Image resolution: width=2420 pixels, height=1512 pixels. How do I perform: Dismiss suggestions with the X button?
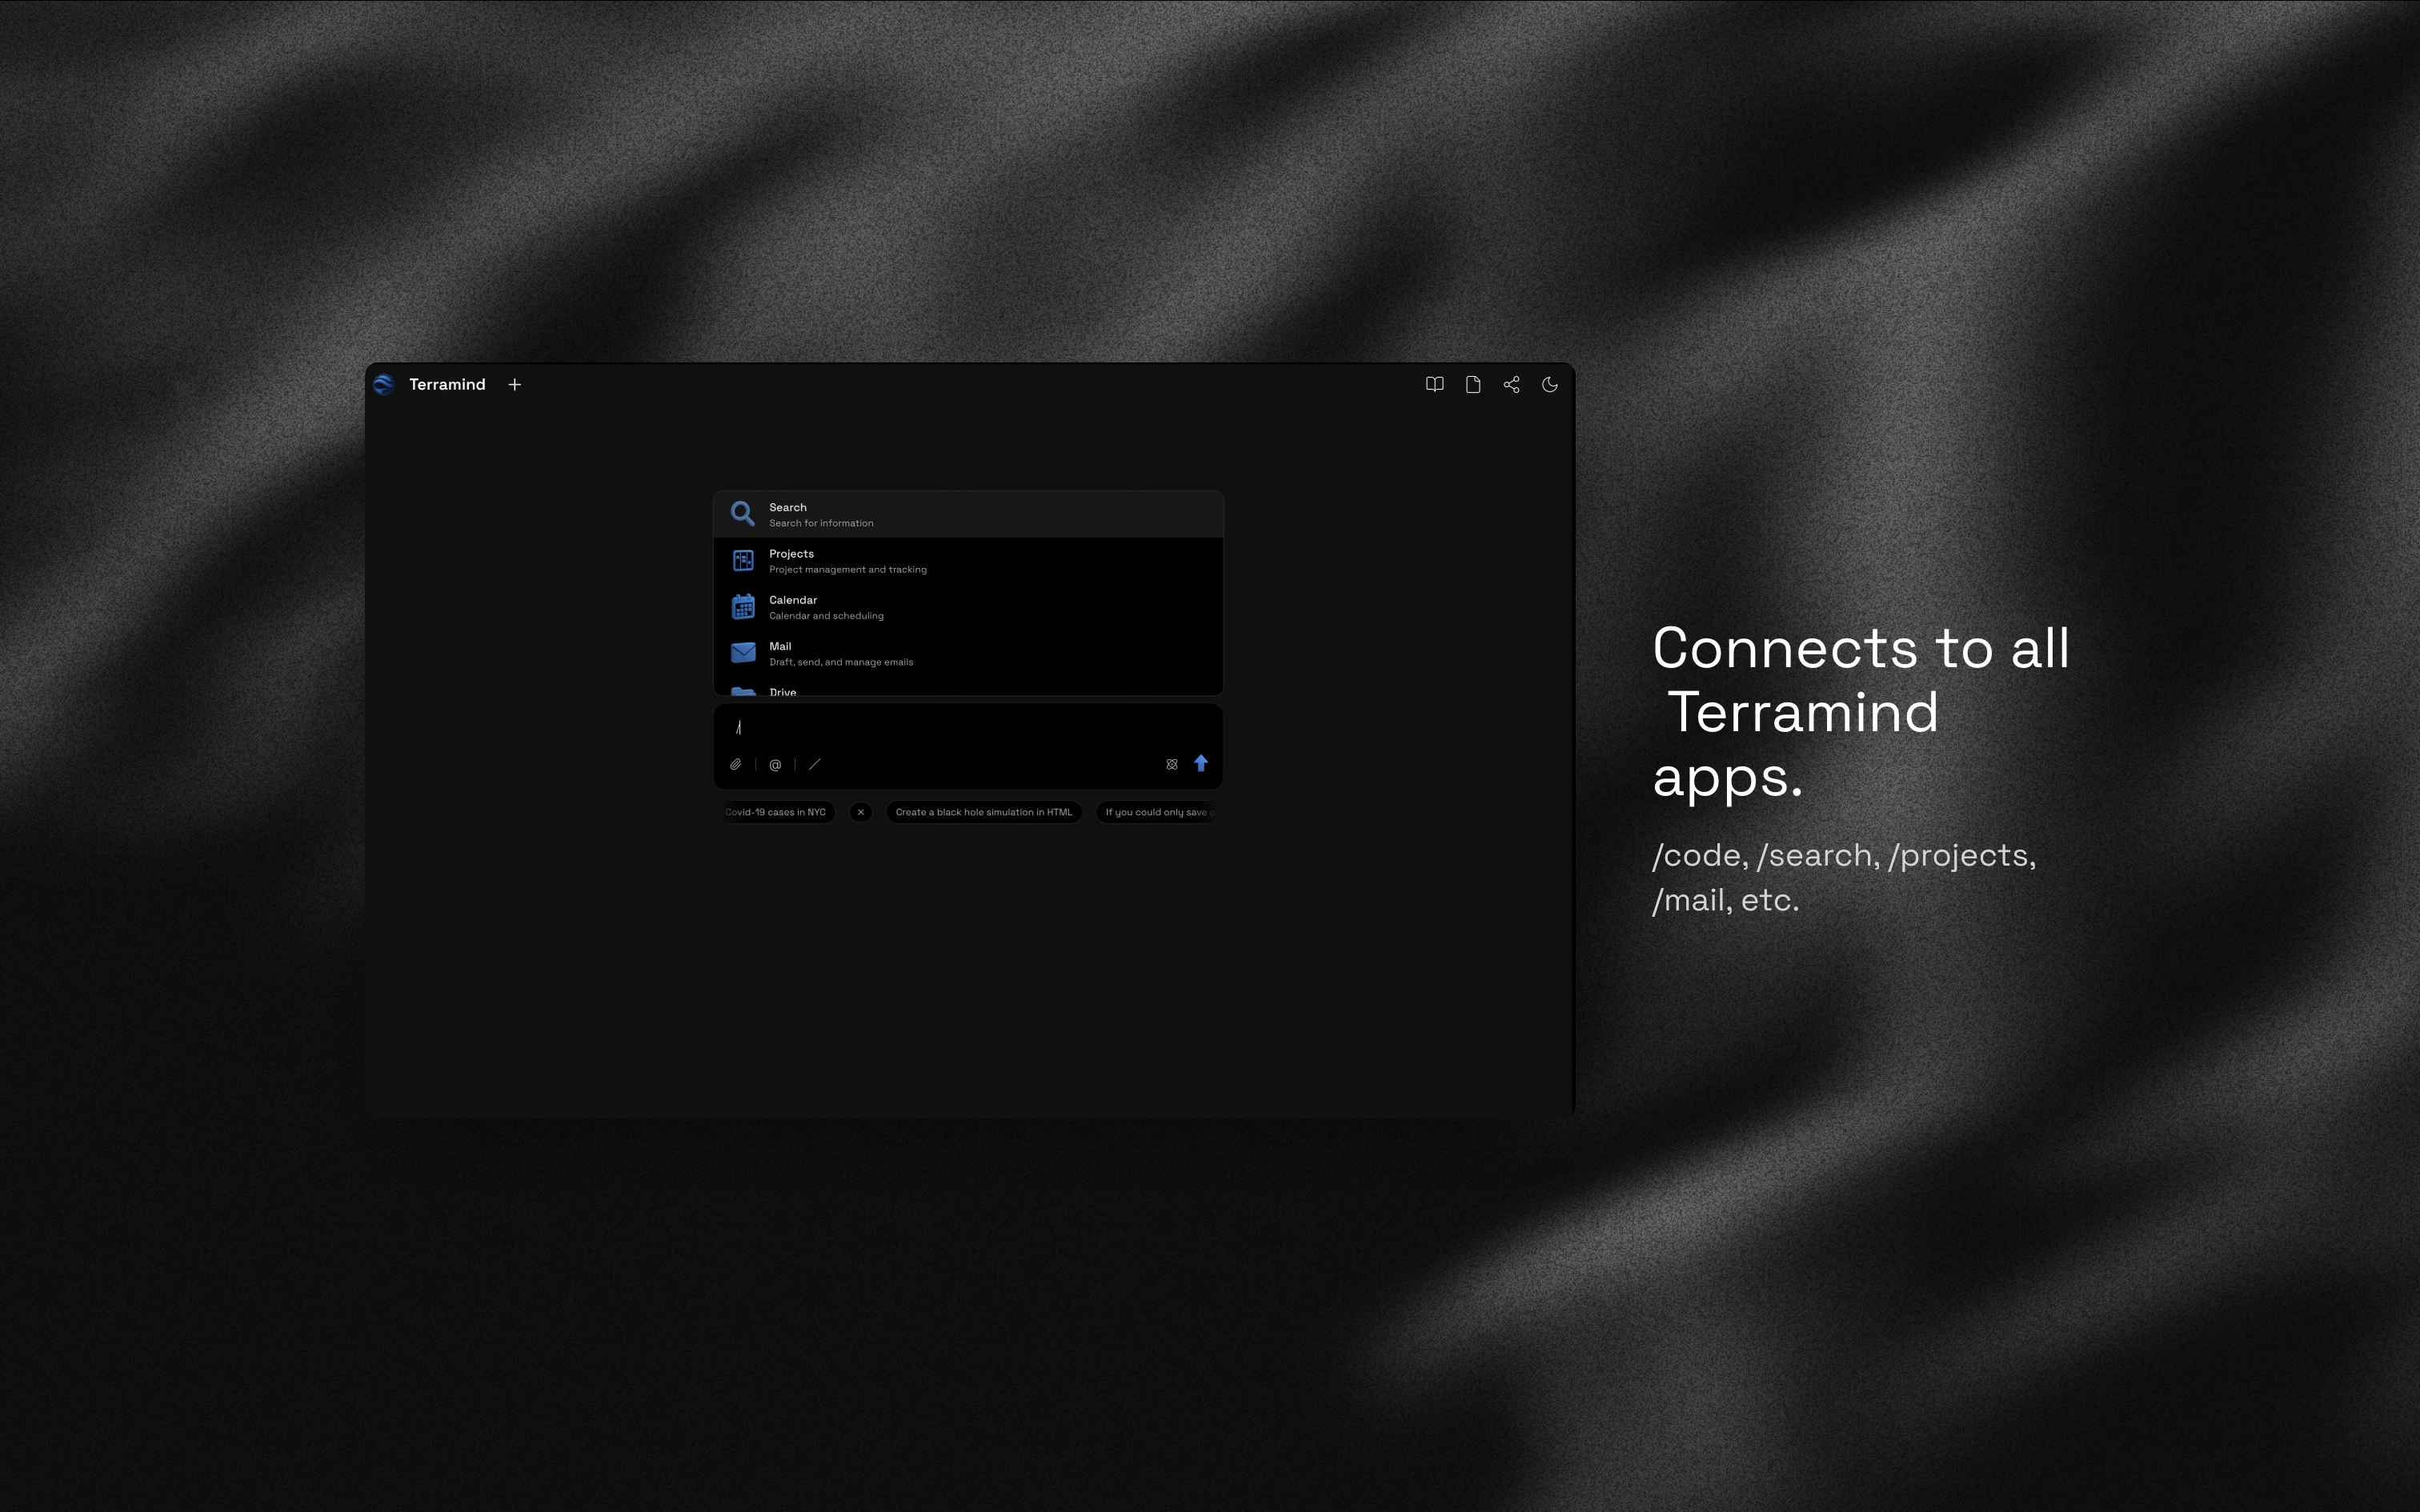pos(860,812)
